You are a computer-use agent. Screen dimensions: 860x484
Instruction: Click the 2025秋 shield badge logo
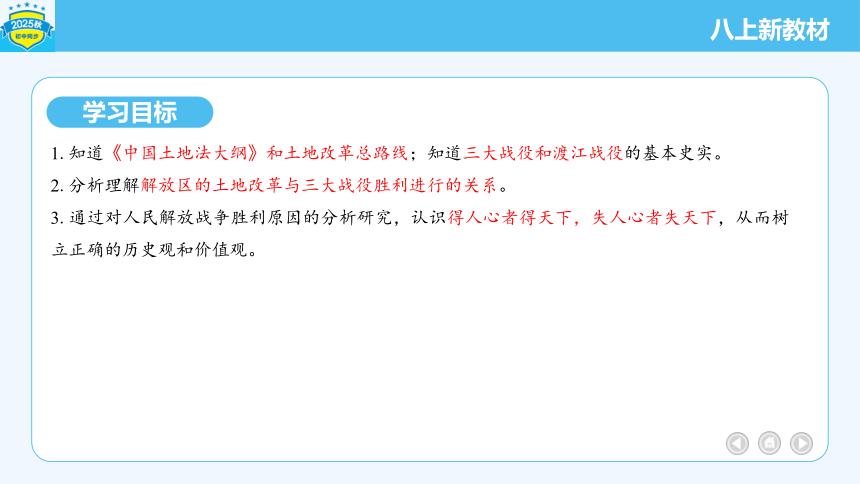coord(27,26)
